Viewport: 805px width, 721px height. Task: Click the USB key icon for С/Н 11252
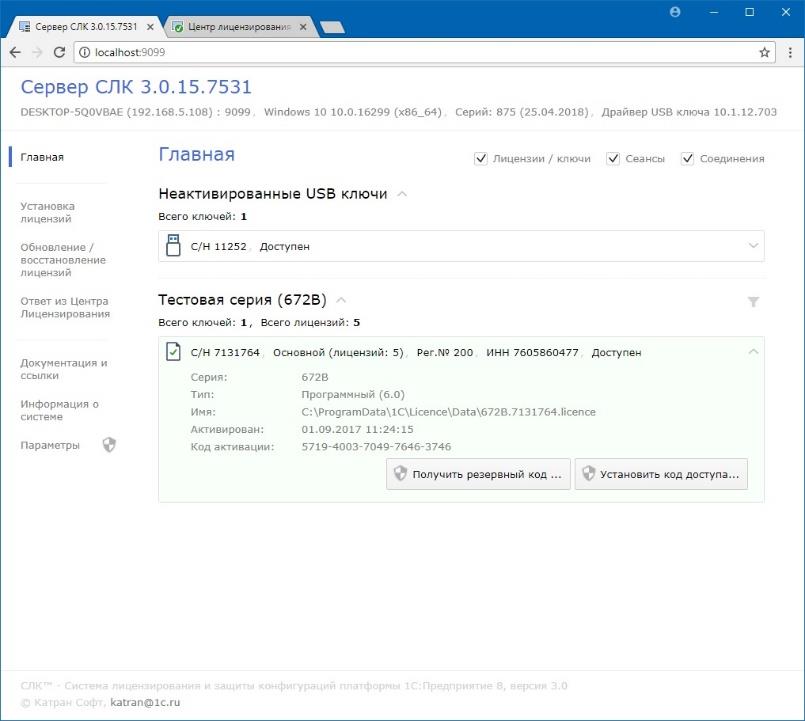pyautogui.click(x=174, y=245)
